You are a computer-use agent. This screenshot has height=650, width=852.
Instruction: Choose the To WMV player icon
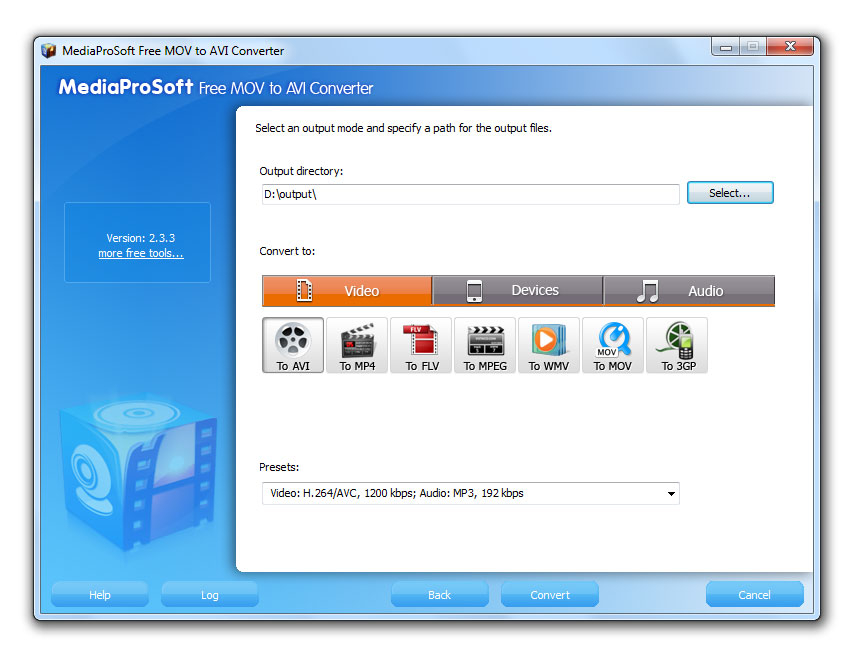tap(549, 345)
